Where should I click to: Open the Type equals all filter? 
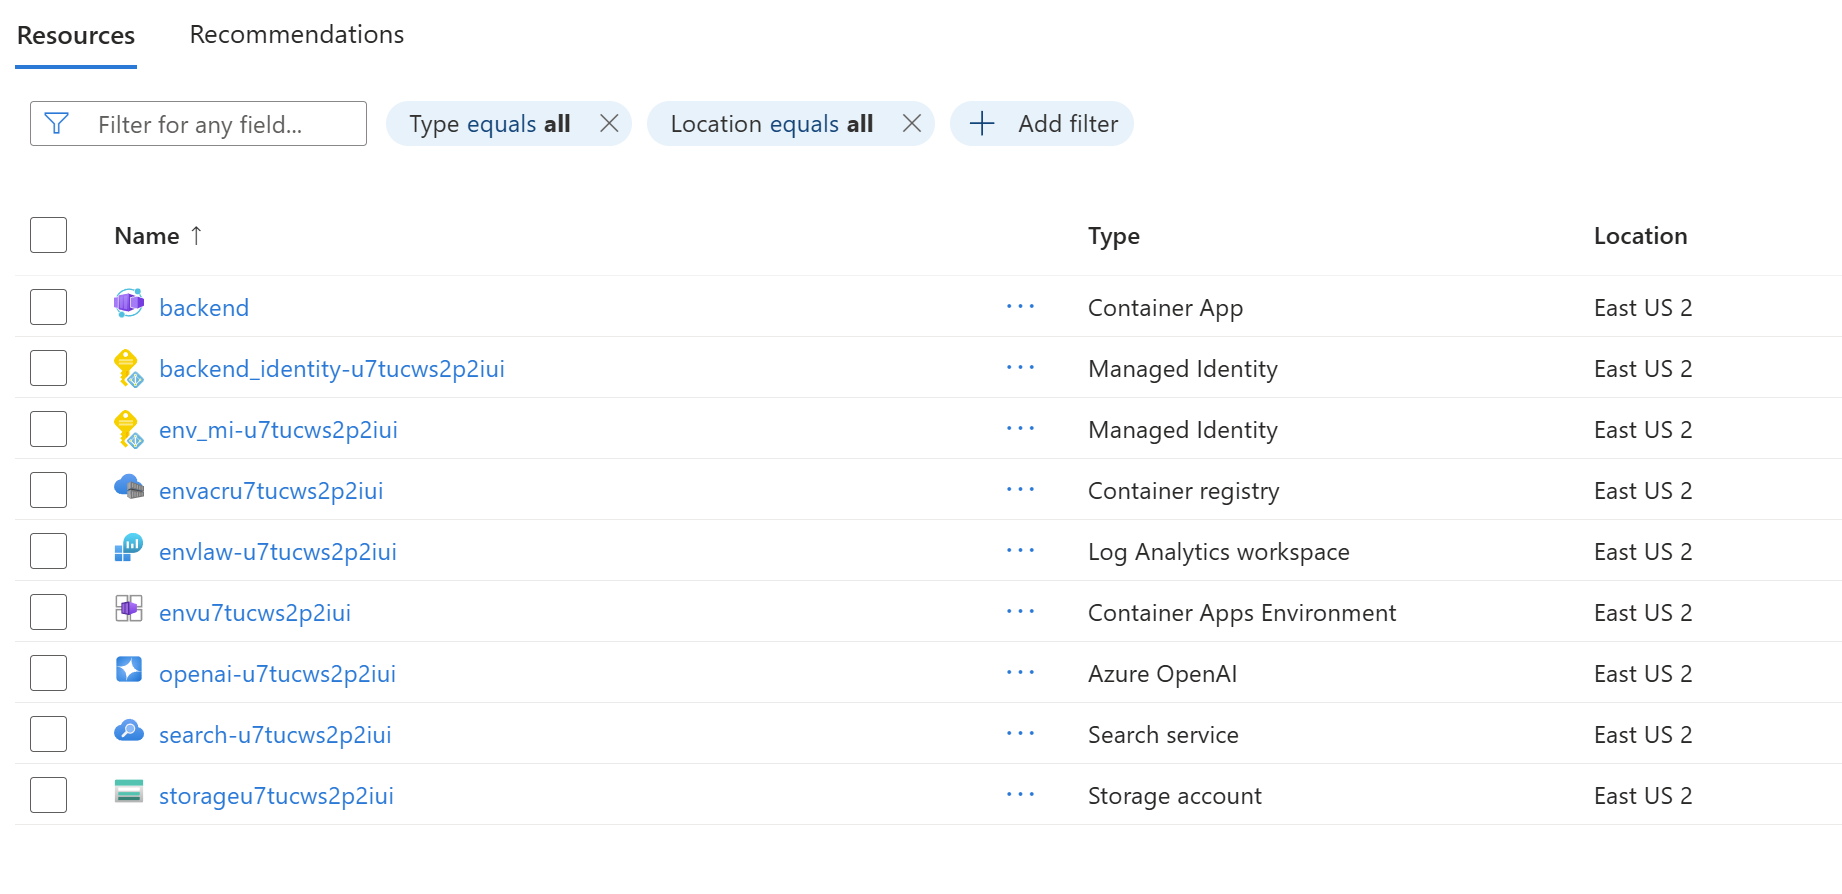coord(490,124)
